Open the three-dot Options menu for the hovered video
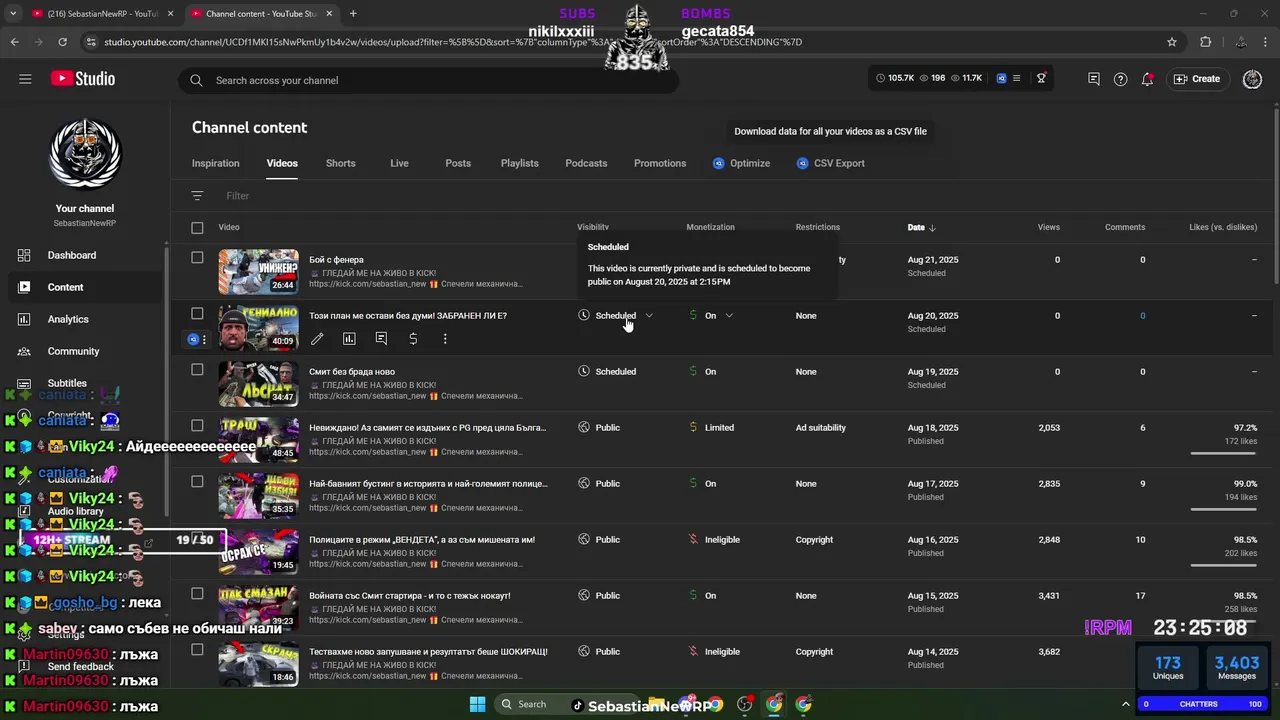The width and height of the screenshot is (1280, 720). pos(445,339)
